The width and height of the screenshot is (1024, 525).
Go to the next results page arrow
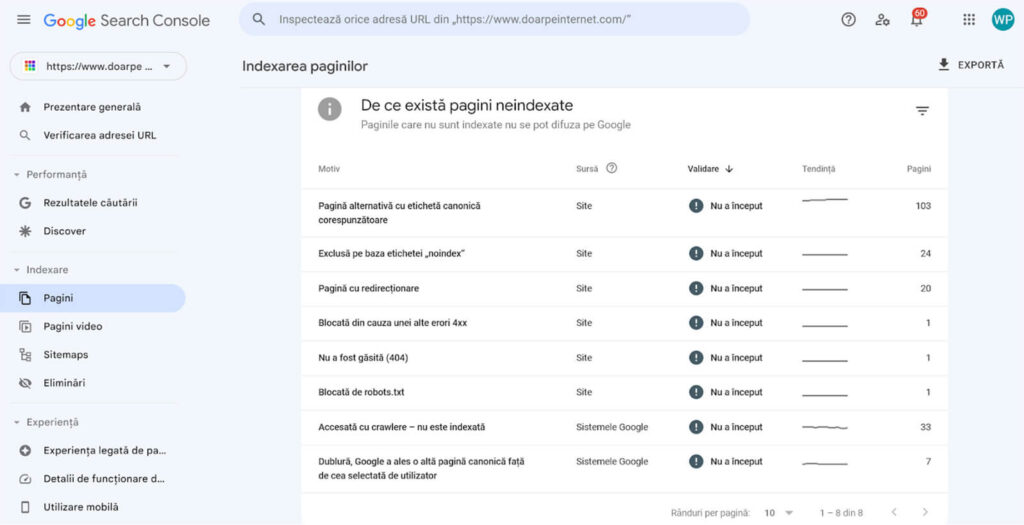[925, 512]
